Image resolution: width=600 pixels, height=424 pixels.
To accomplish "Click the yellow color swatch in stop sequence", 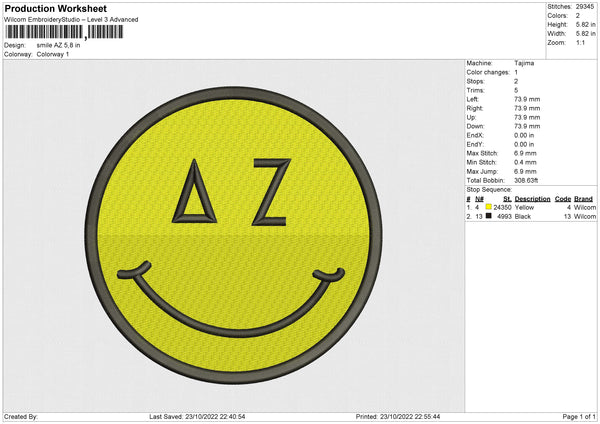I will click(488, 207).
